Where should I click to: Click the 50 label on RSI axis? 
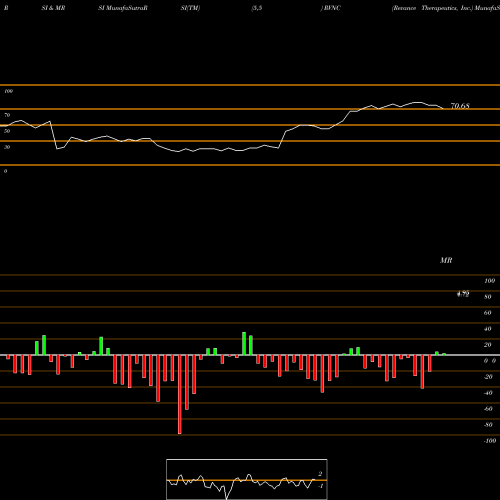click(7, 131)
